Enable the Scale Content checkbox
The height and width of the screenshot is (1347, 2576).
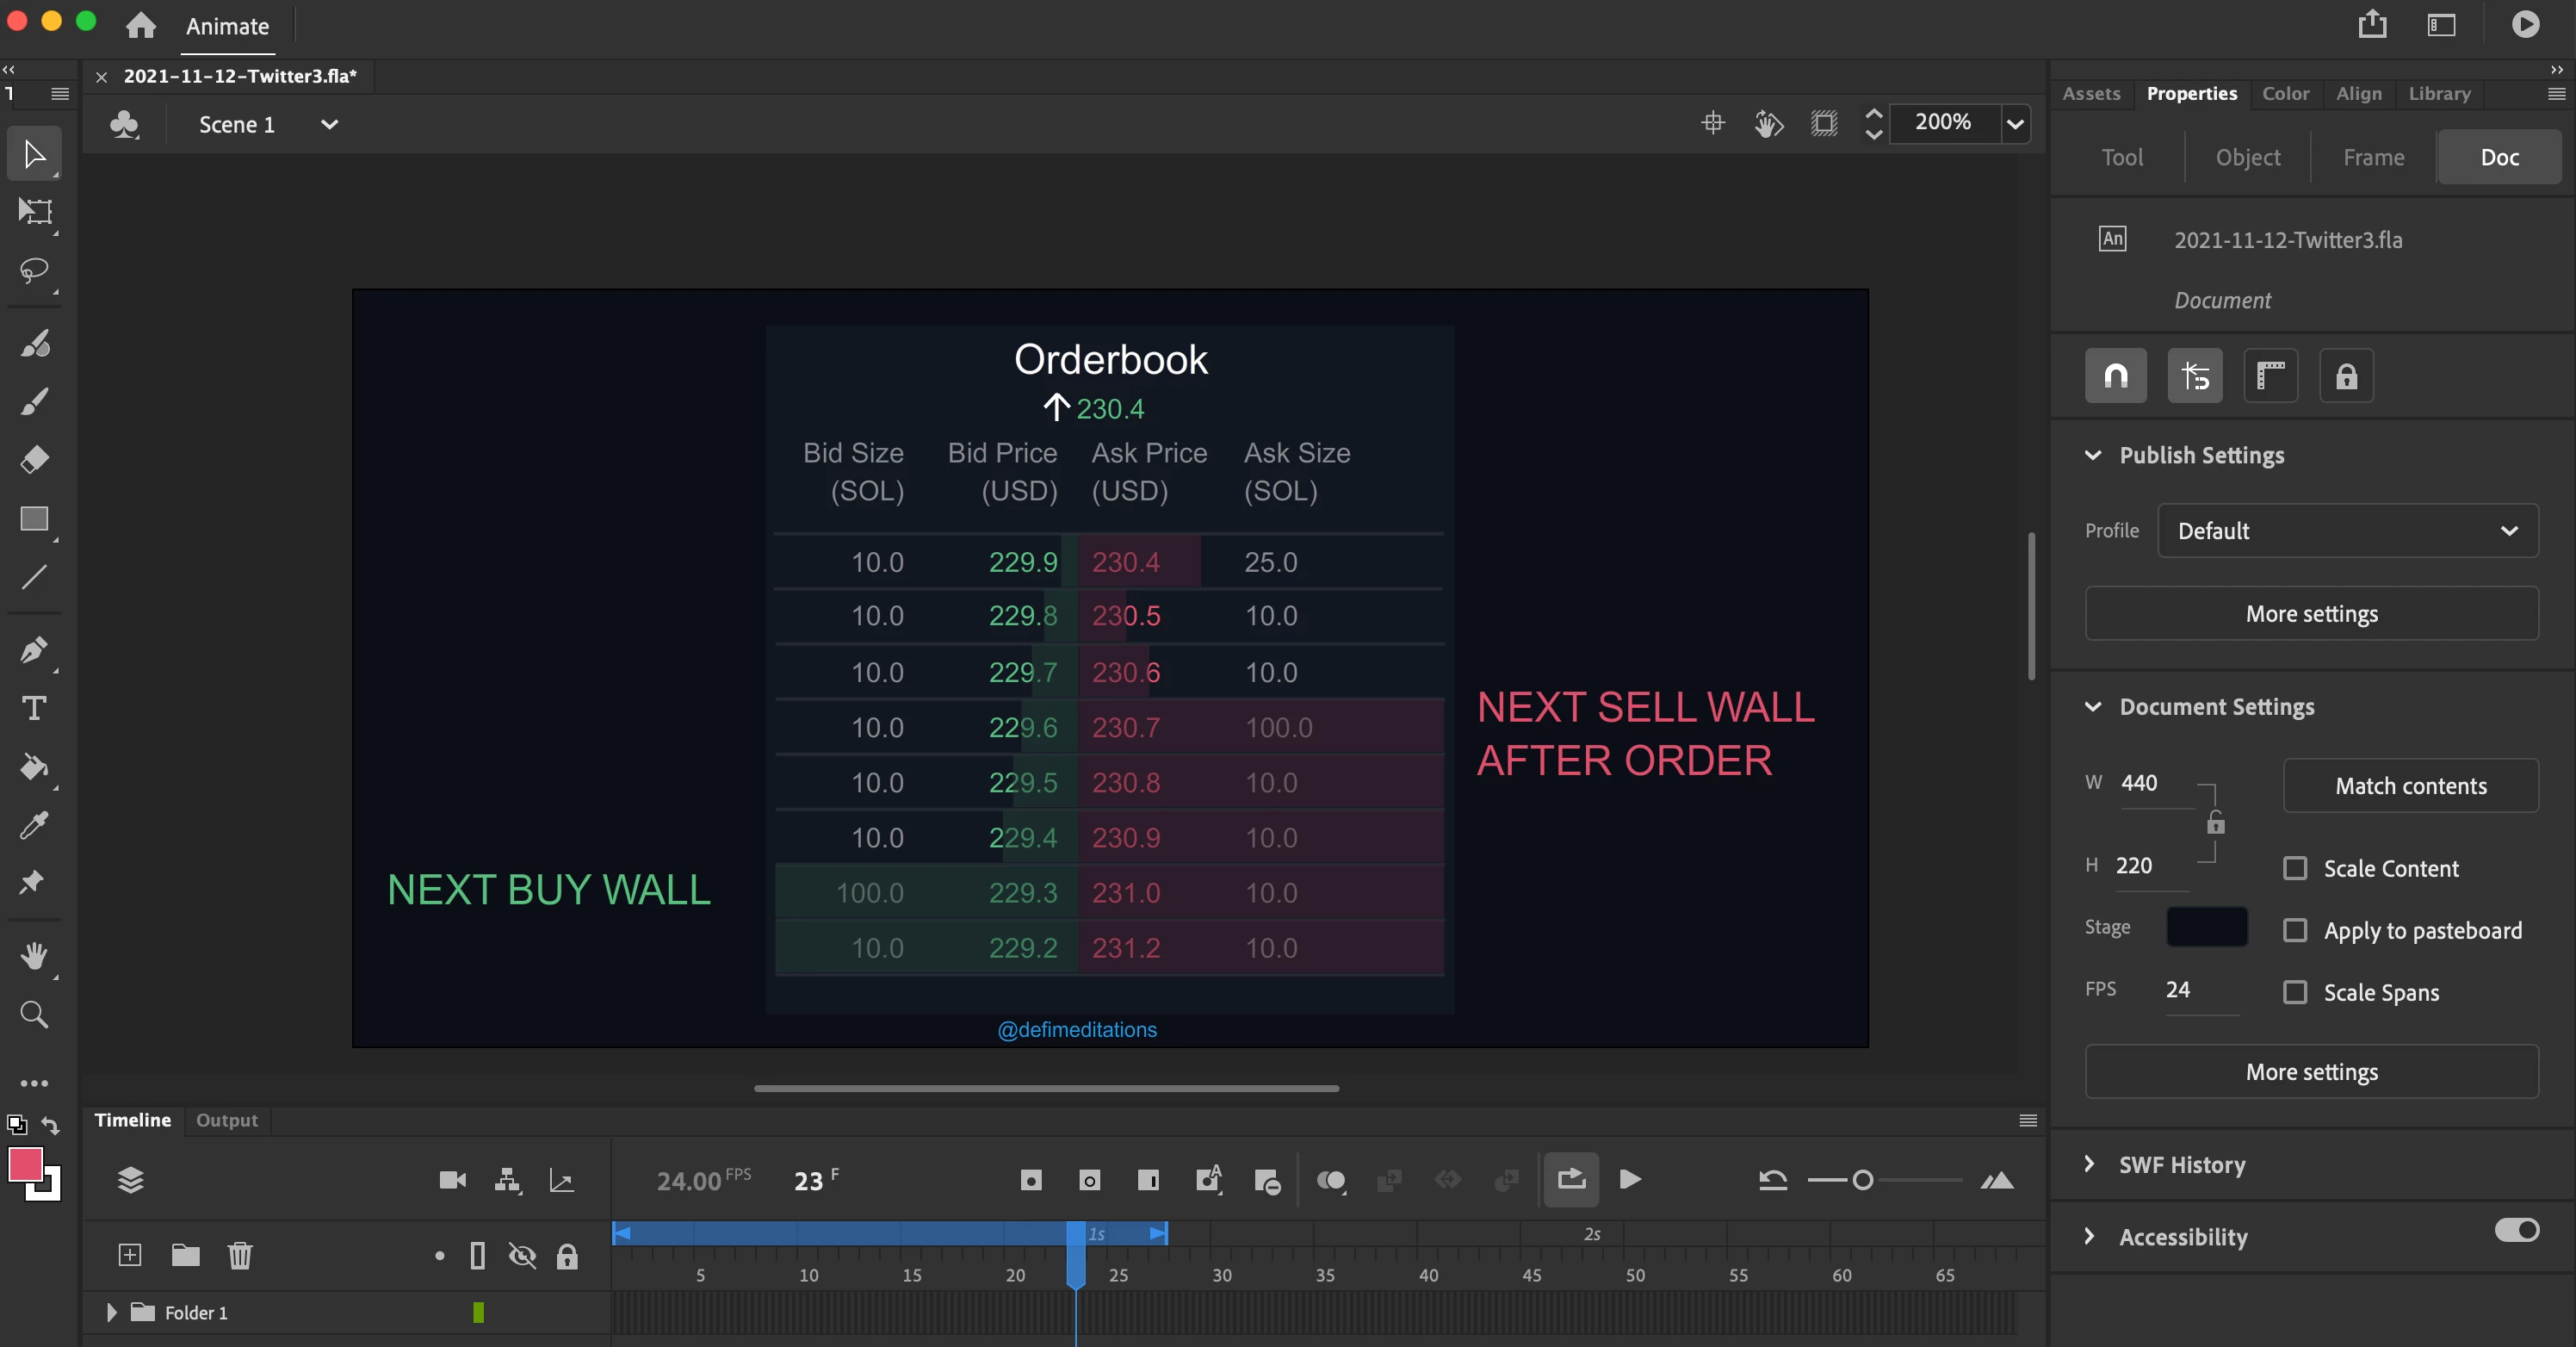(x=2295, y=868)
